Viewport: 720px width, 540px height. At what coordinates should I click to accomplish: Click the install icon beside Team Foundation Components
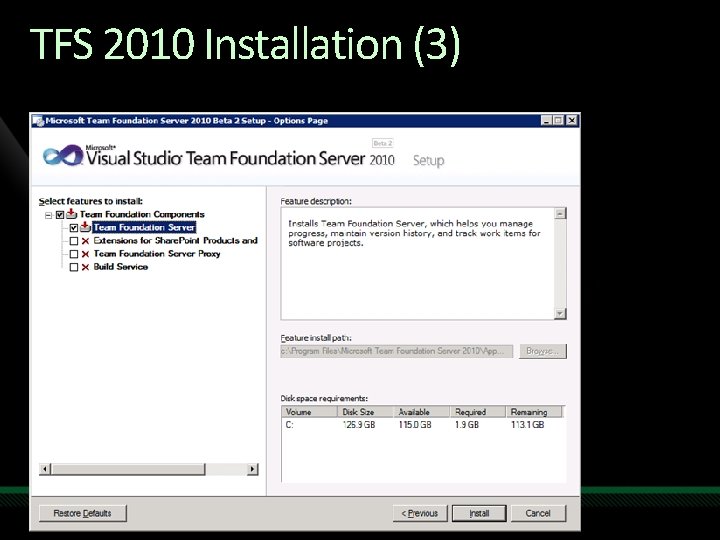(71, 214)
